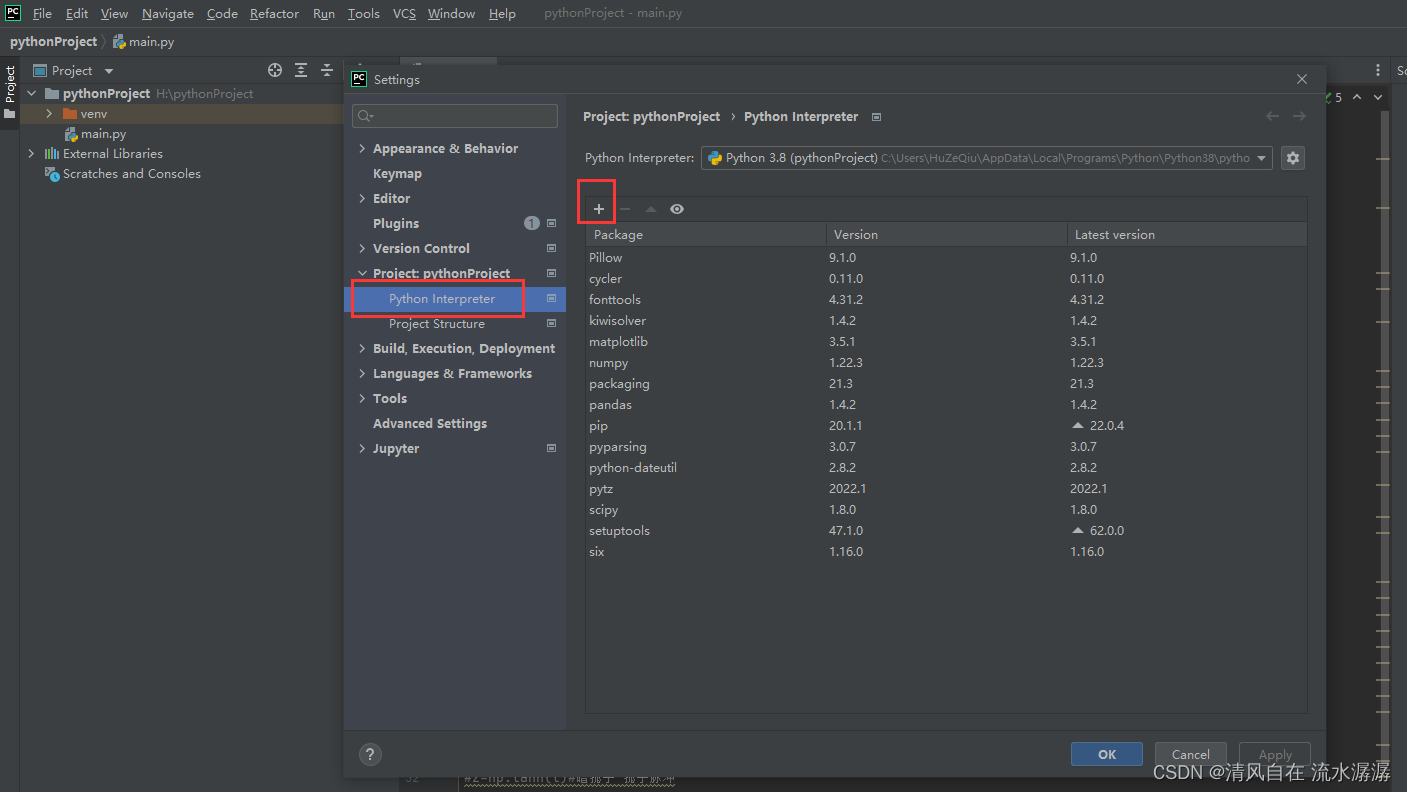Select the setuptools package row
This screenshot has height=792, width=1407.
946,530
